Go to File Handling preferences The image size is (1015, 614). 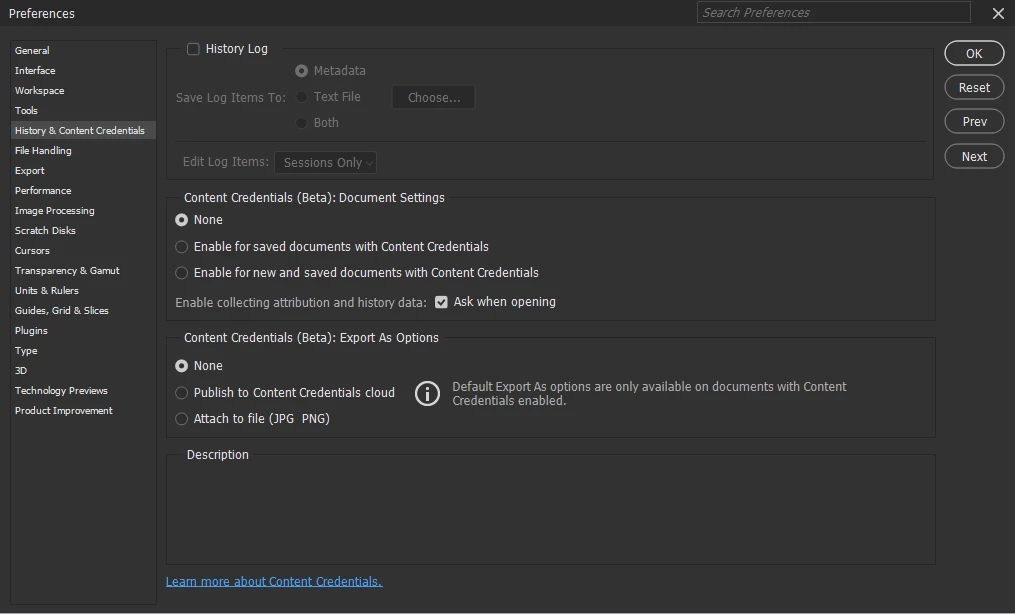pos(43,151)
